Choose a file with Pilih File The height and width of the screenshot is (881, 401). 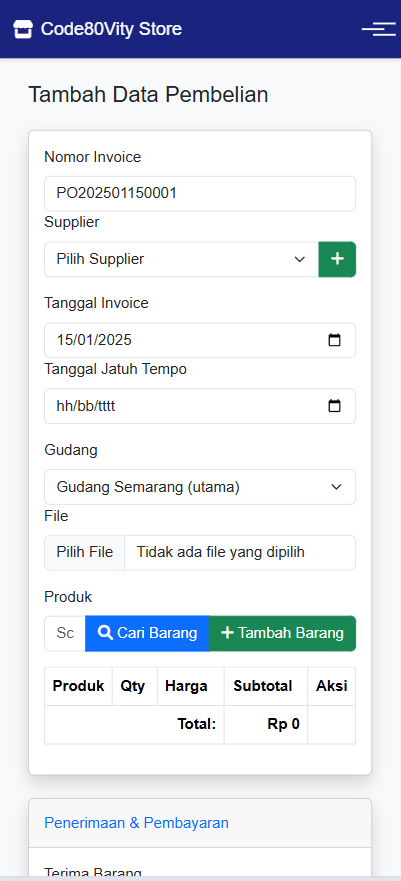coord(84,552)
